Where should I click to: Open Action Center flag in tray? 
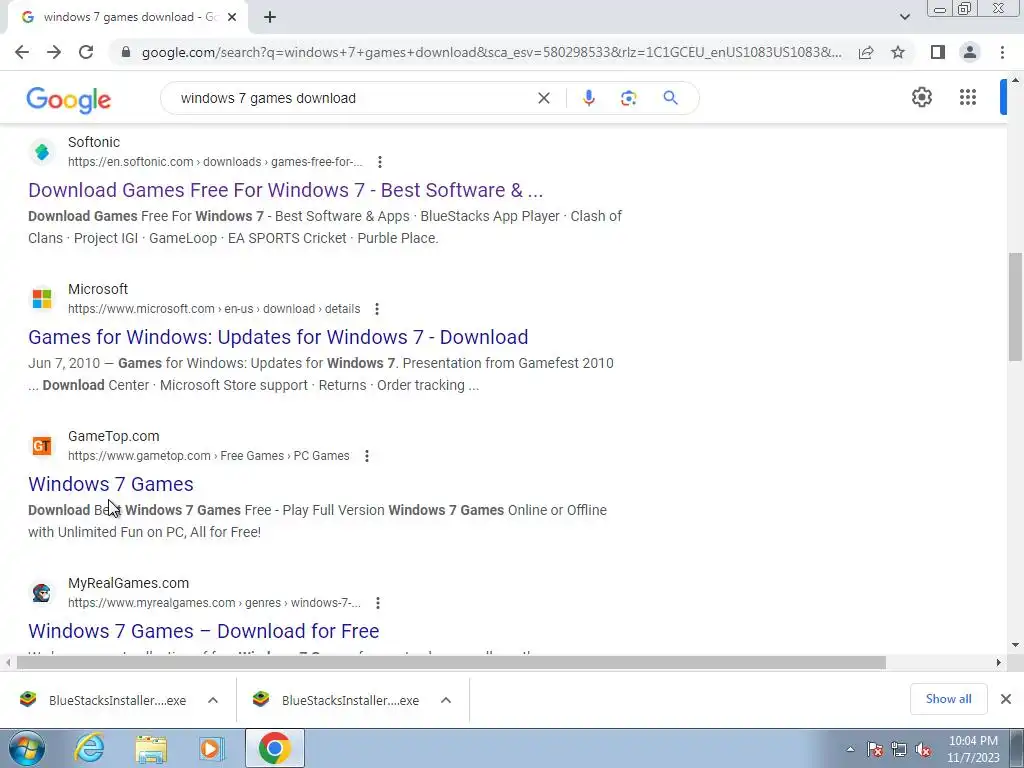pos(875,750)
